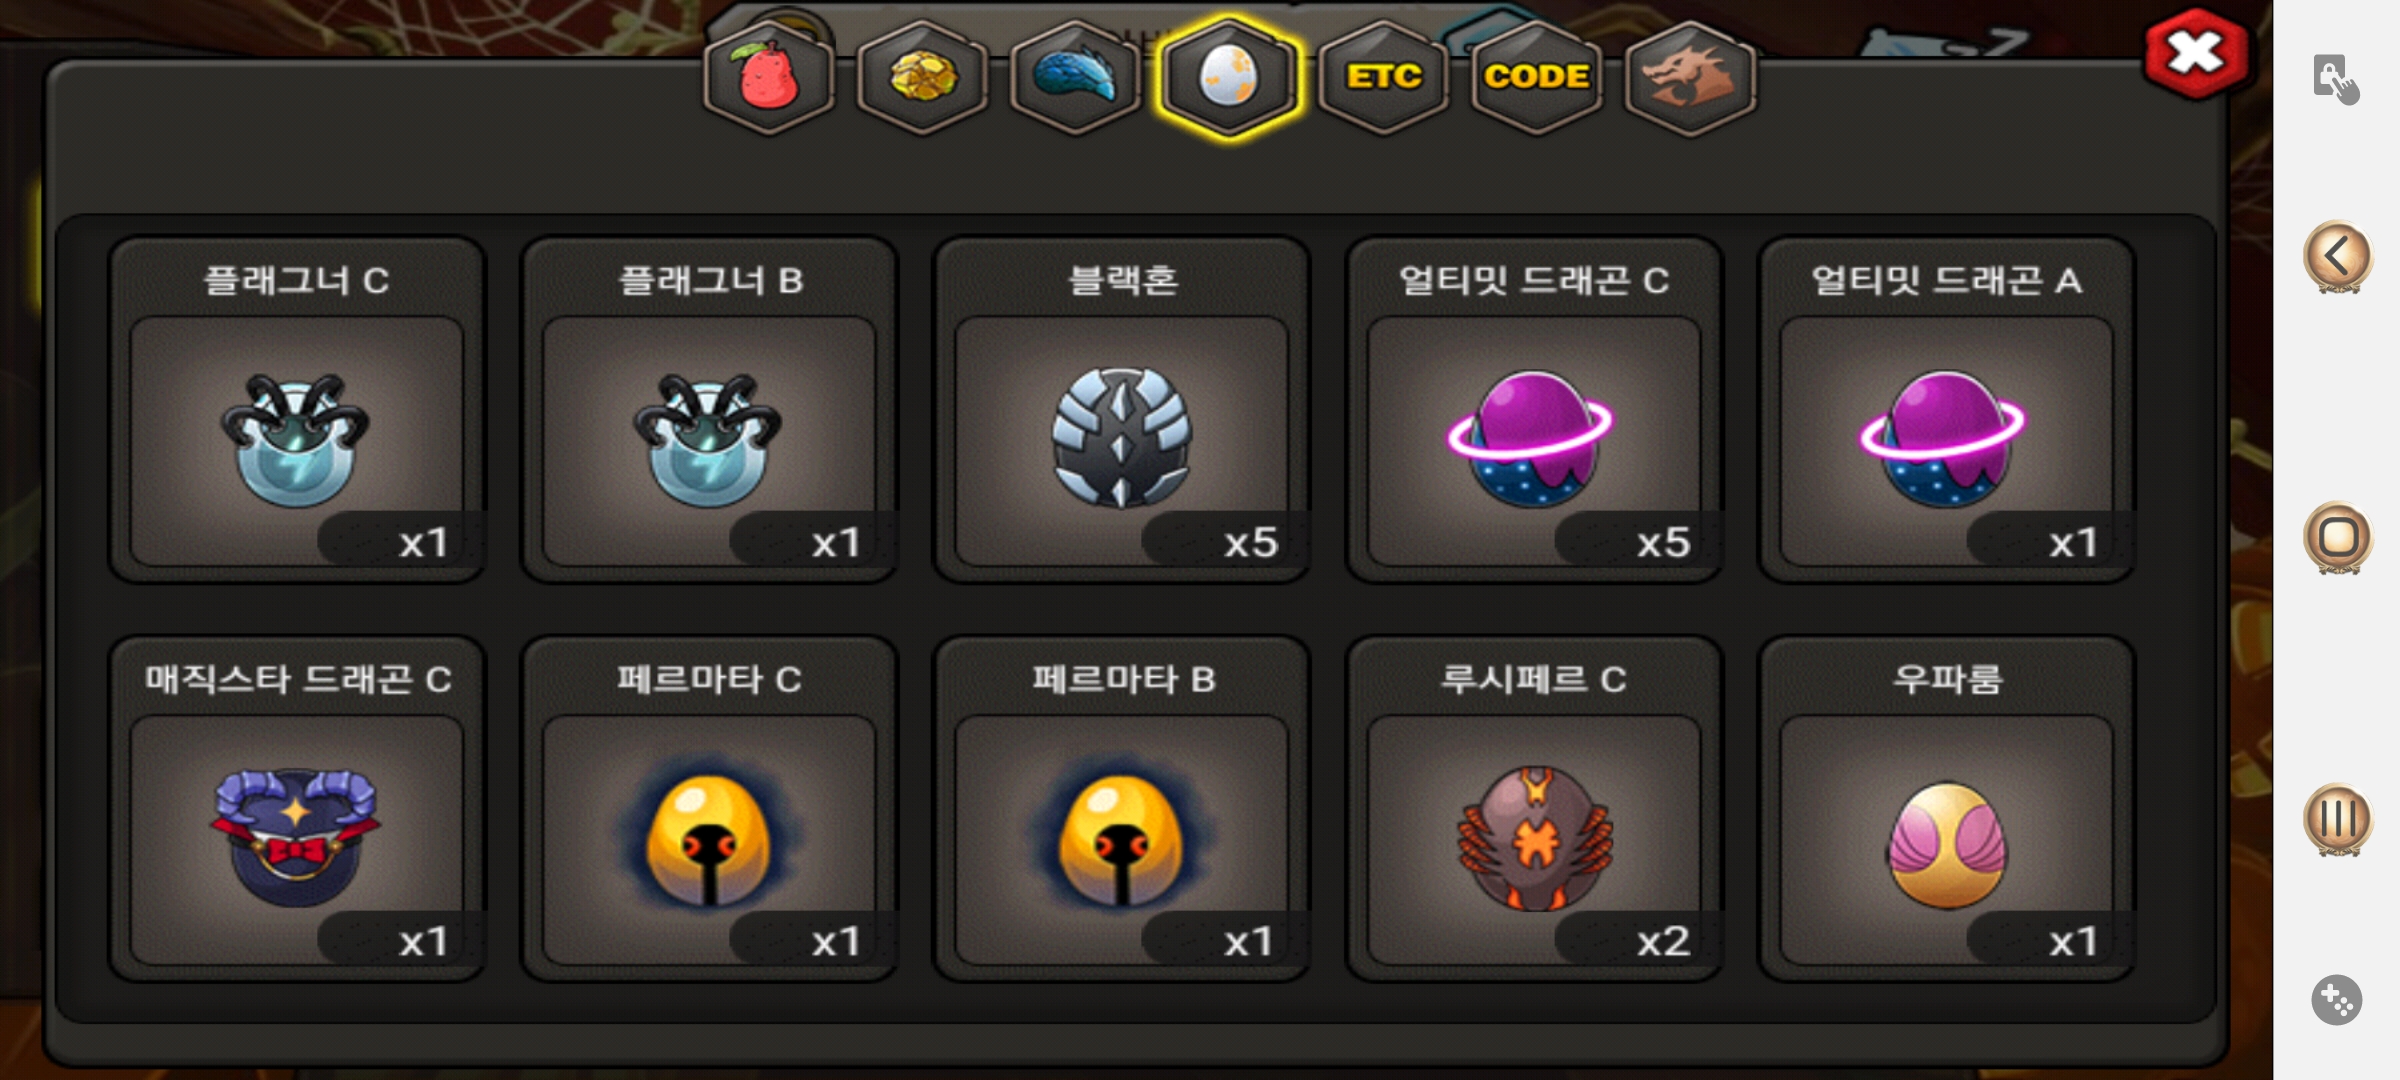Pick the 얼티밋 드래곤 A egg
2400x1080 pixels.
tap(1946, 410)
